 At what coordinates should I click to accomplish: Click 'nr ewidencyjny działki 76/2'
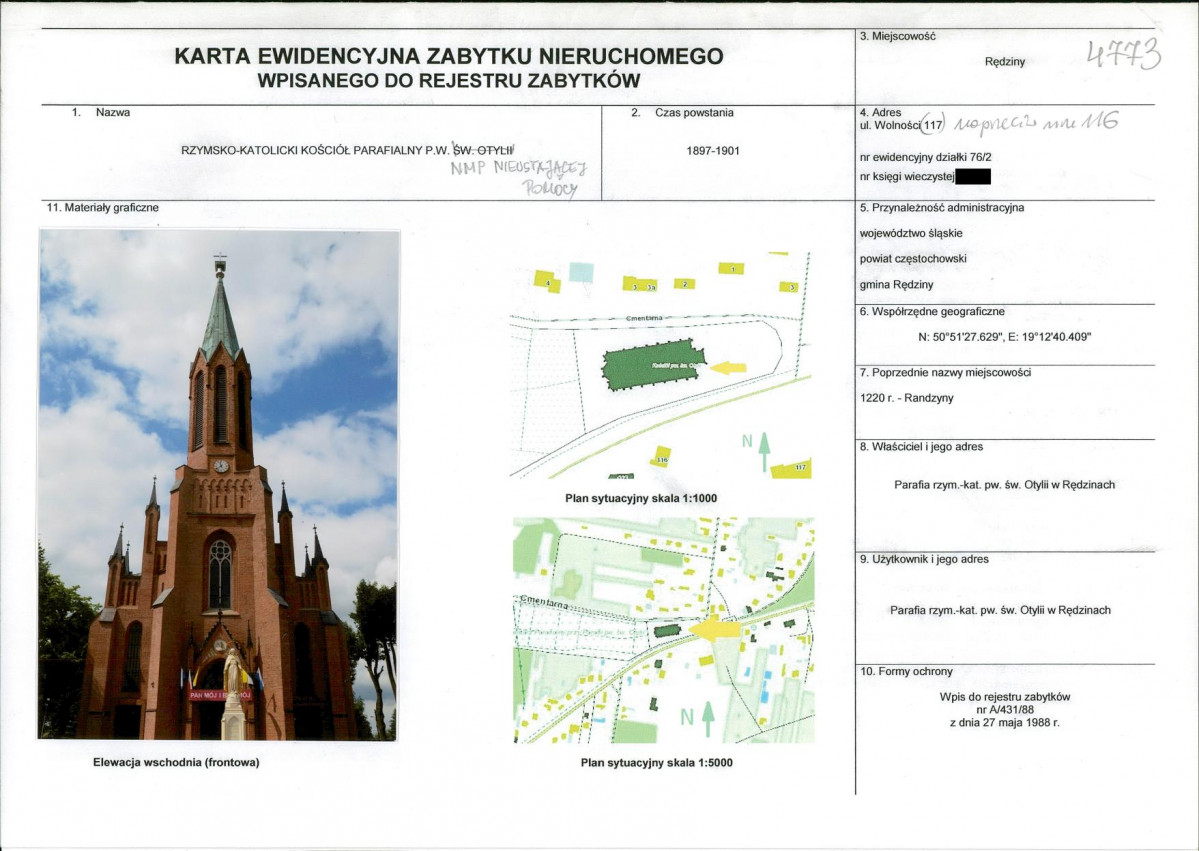(925, 158)
